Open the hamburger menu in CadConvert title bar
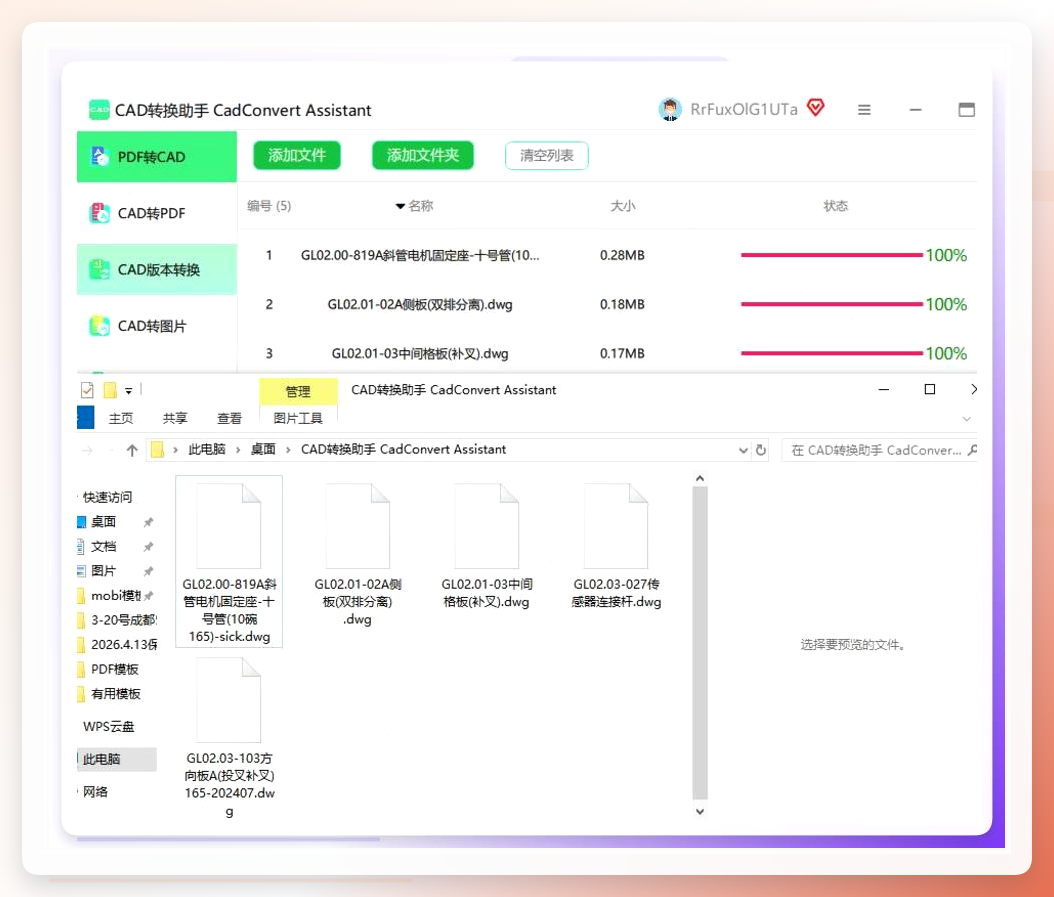The width and height of the screenshot is (1054, 897). tap(864, 110)
